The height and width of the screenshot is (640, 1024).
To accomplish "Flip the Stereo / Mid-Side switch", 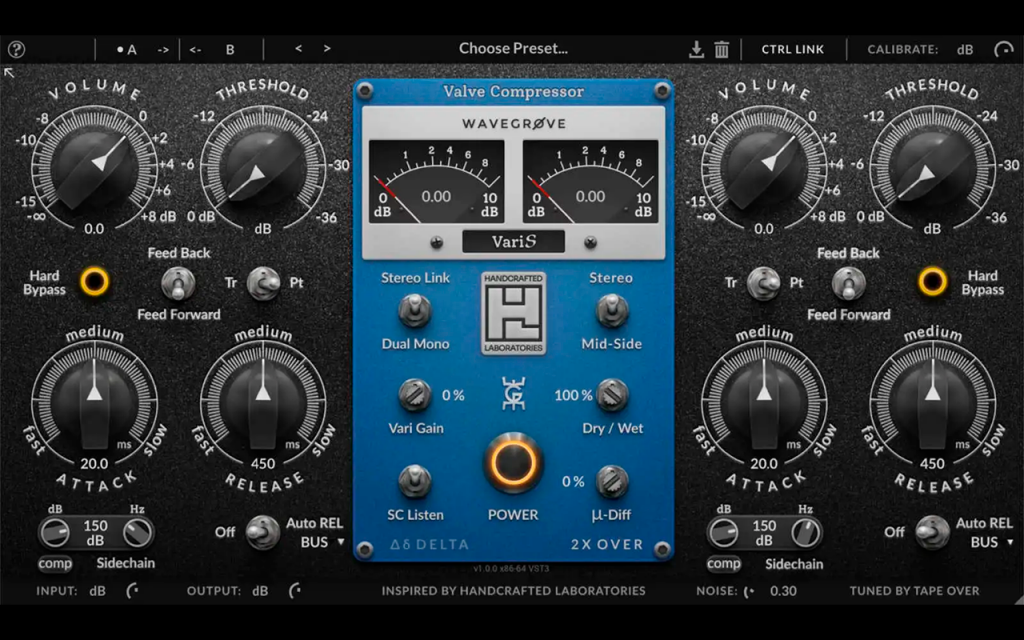I will pos(612,311).
